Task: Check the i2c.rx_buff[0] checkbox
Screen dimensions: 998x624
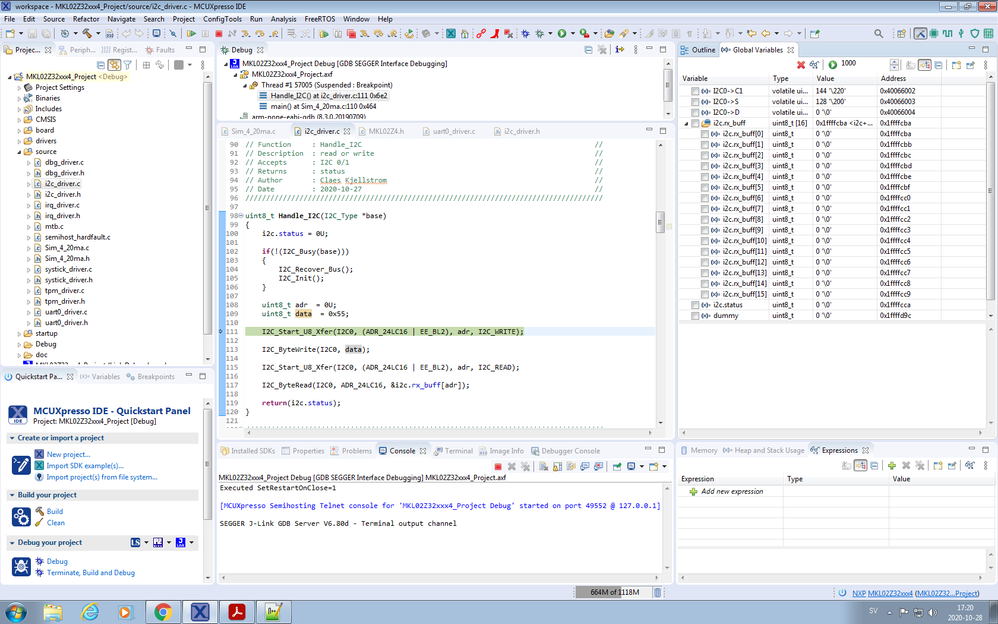Action: point(704,134)
